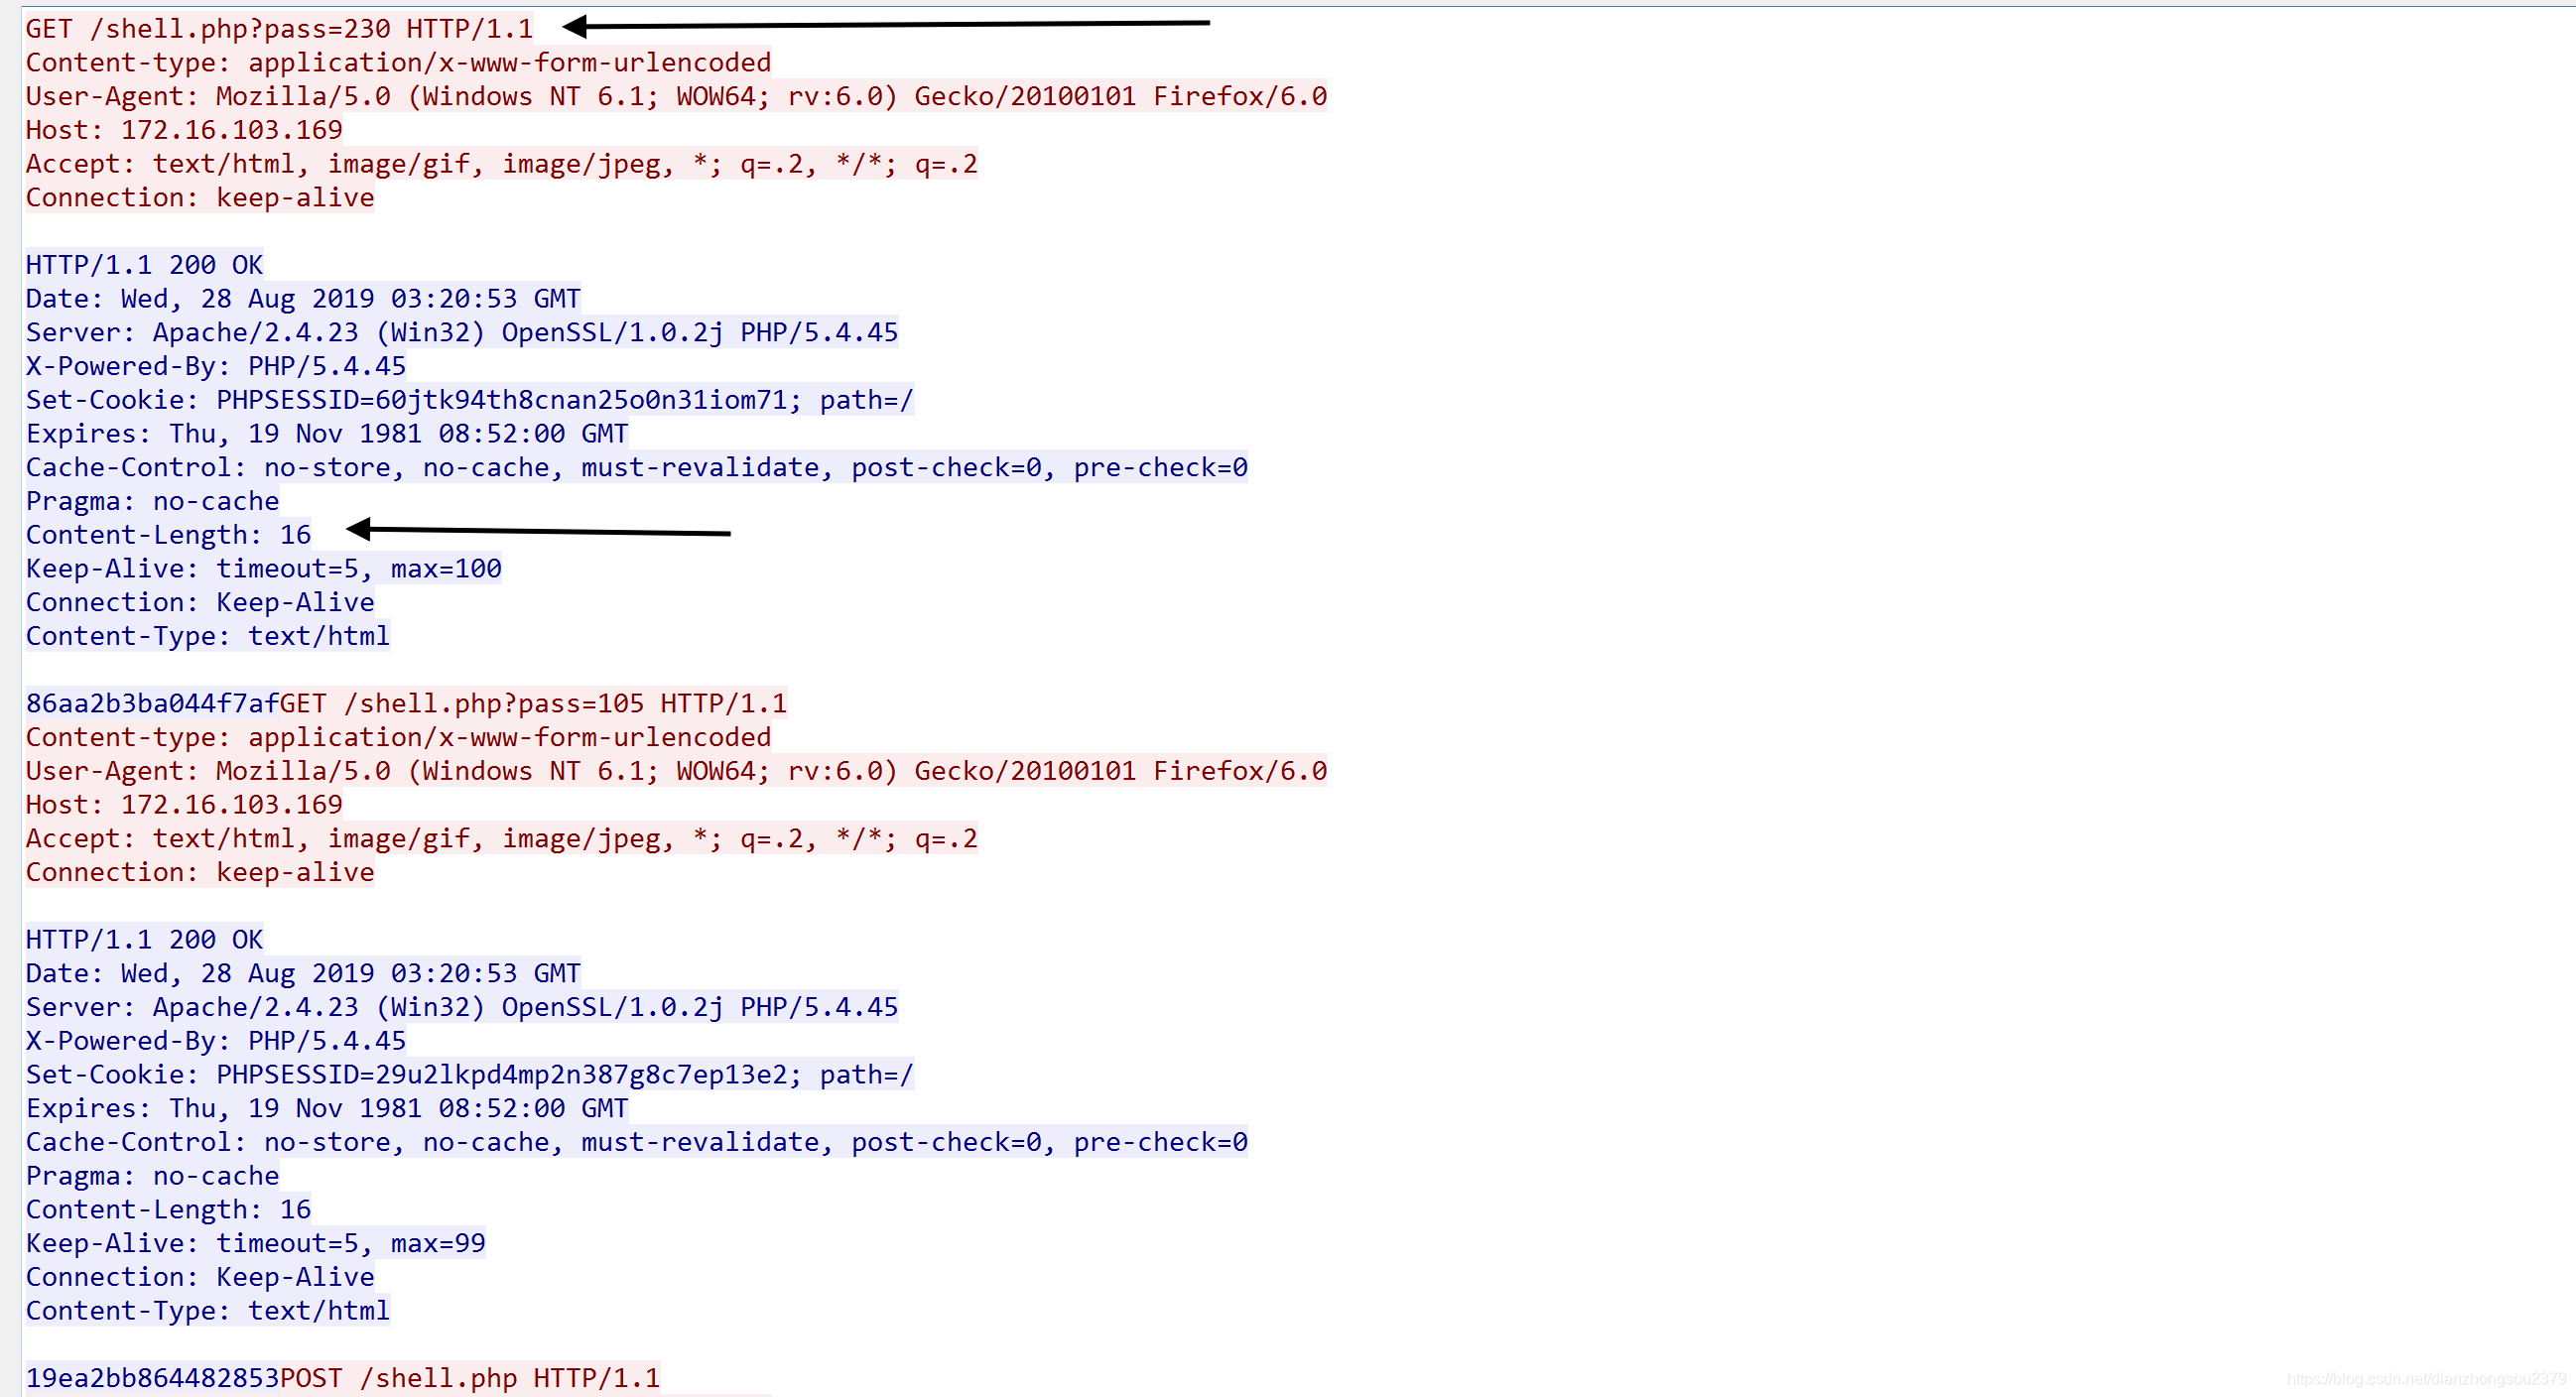The height and width of the screenshot is (1397, 2576).
Task: Click the PHPSESSID=60jtk94th8cnan25o0n31iom71 cookie line
Action: pyautogui.click(x=469, y=400)
